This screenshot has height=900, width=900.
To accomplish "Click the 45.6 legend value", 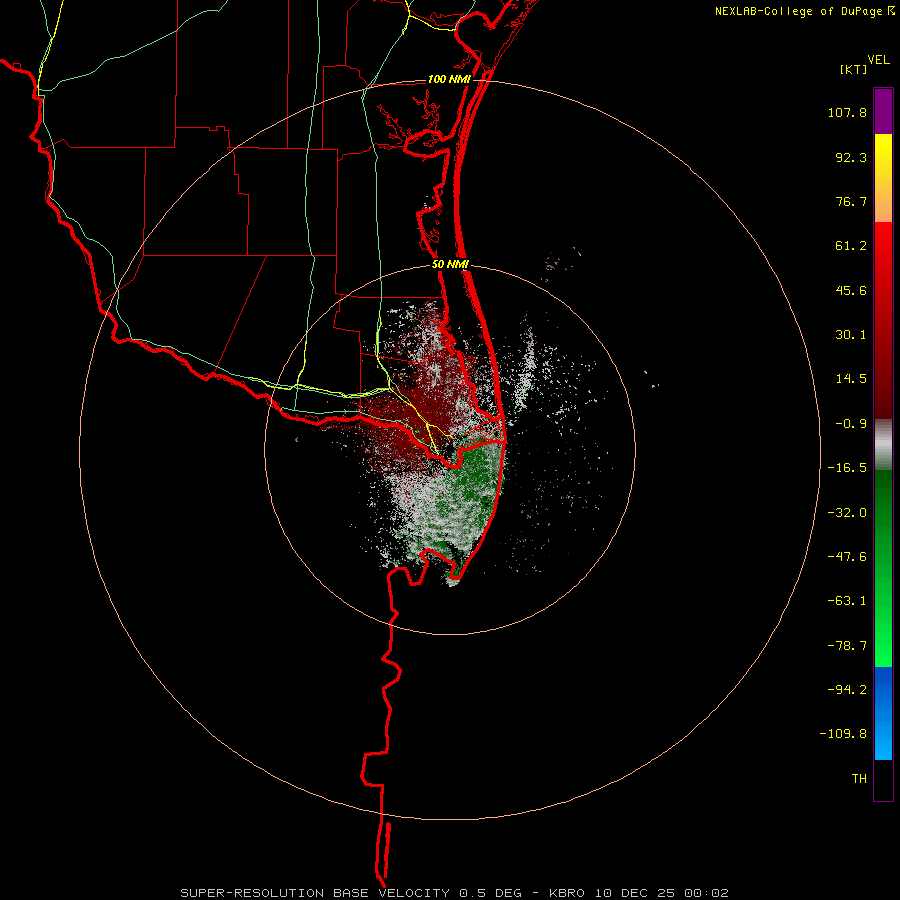I will click(x=851, y=290).
